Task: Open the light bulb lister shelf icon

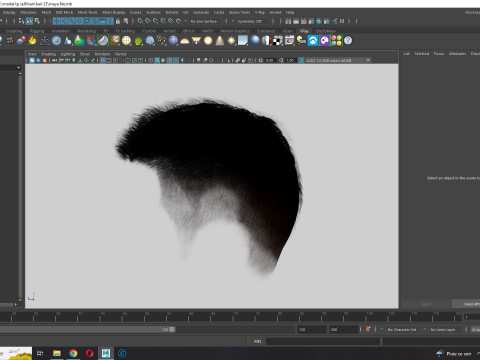Action: 301,41
